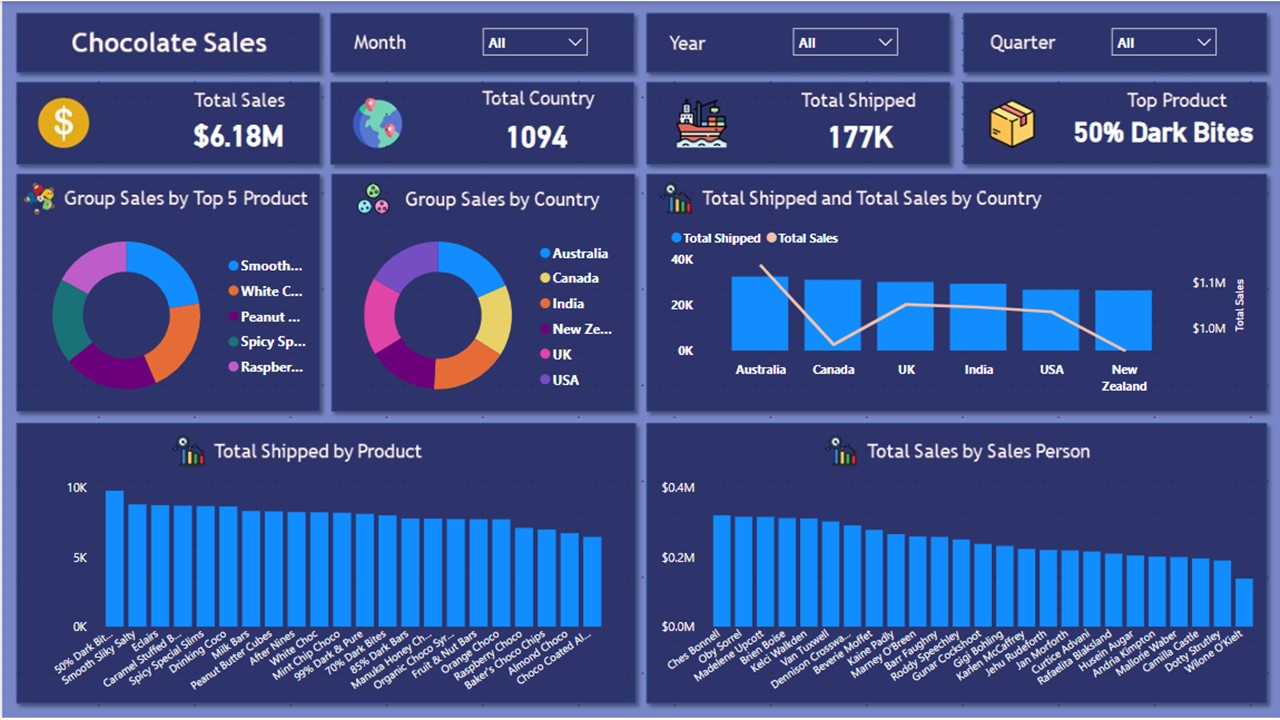
Task: Click the cargo ship icon in Total Shipped card
Action: 701,124
